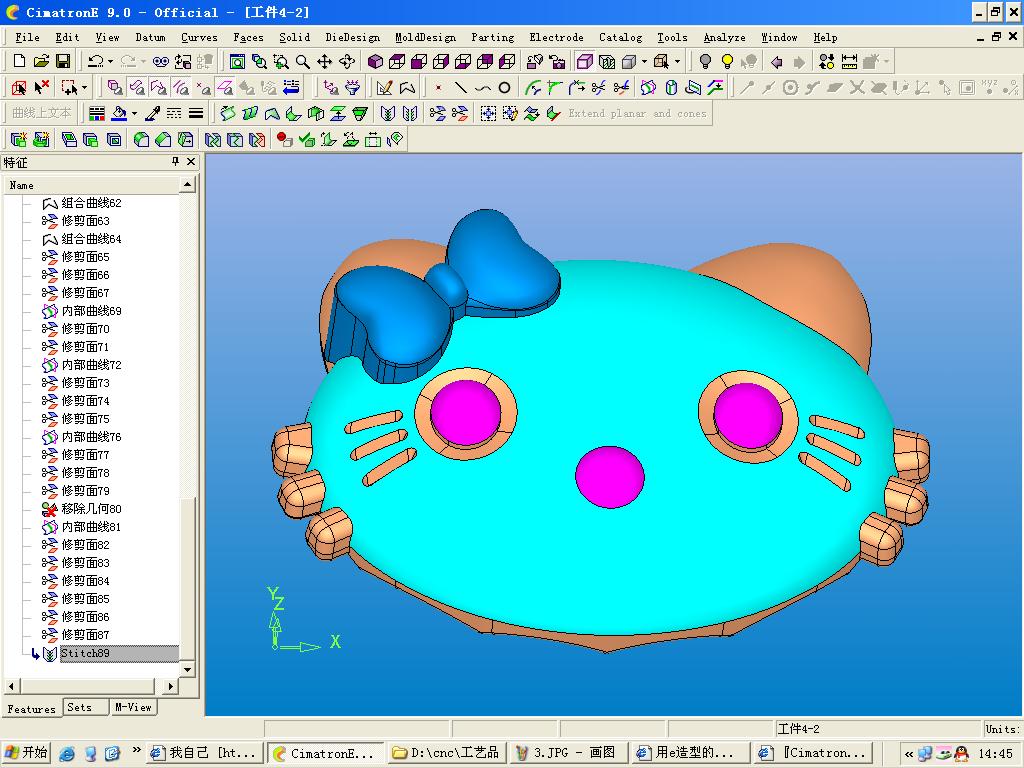Click the binoculars-like glasses icon
Viewport: 1024px width, 768px height.
(161, 61)
